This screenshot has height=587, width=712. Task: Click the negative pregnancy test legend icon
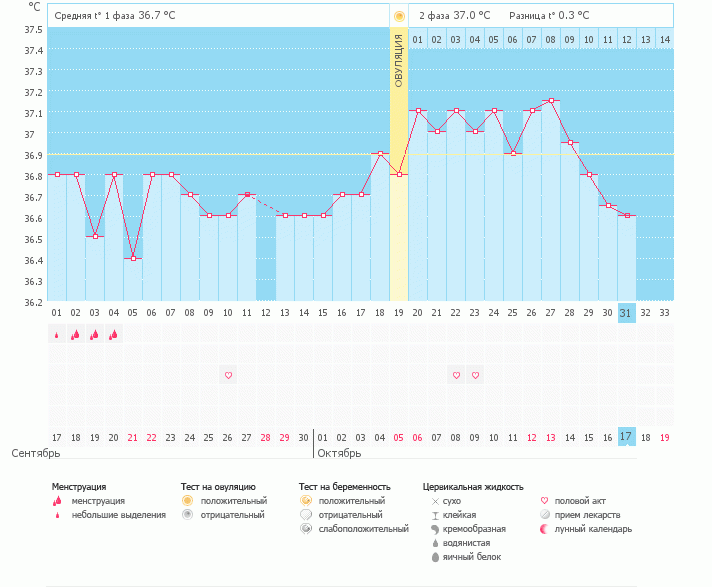pos(306,515)
